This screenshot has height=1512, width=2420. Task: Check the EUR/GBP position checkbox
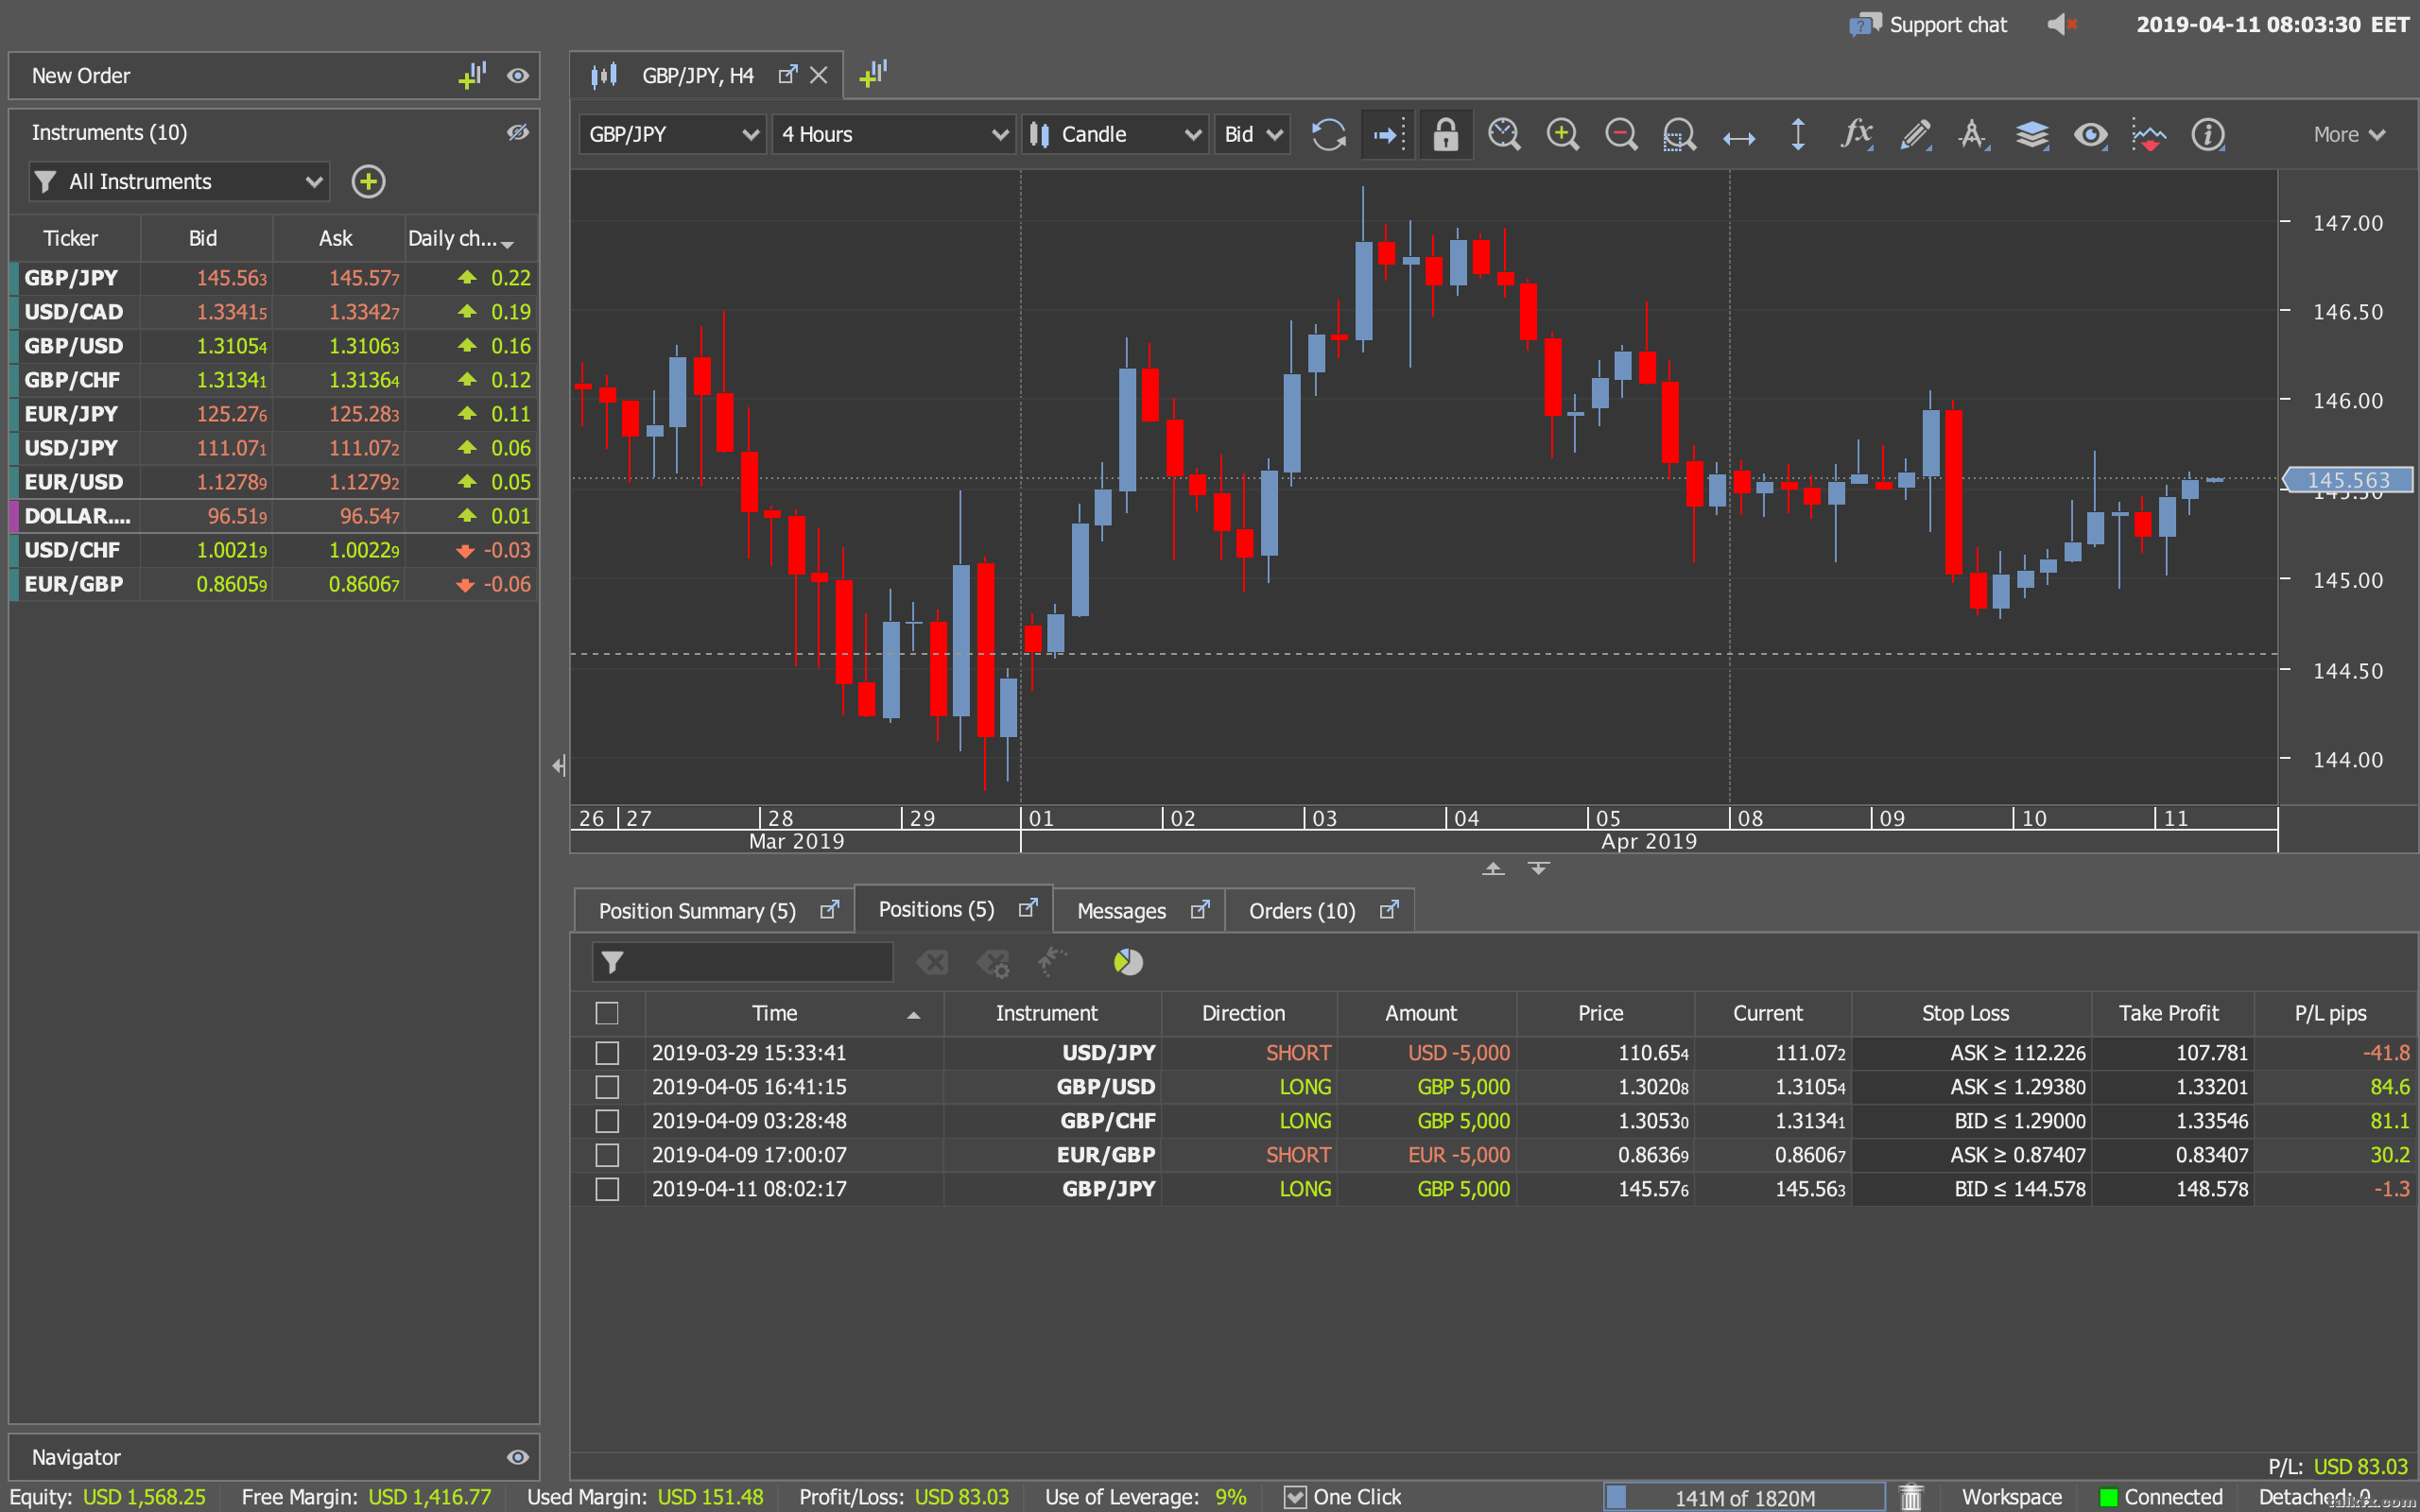[607, 1155]
